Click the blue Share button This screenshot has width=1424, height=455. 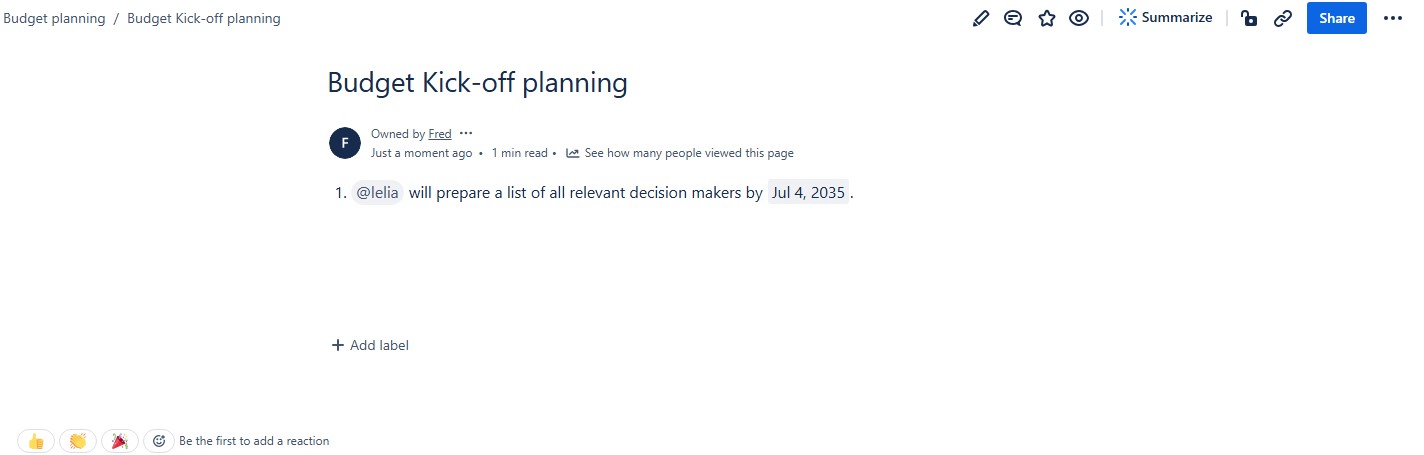[1336, 18]
